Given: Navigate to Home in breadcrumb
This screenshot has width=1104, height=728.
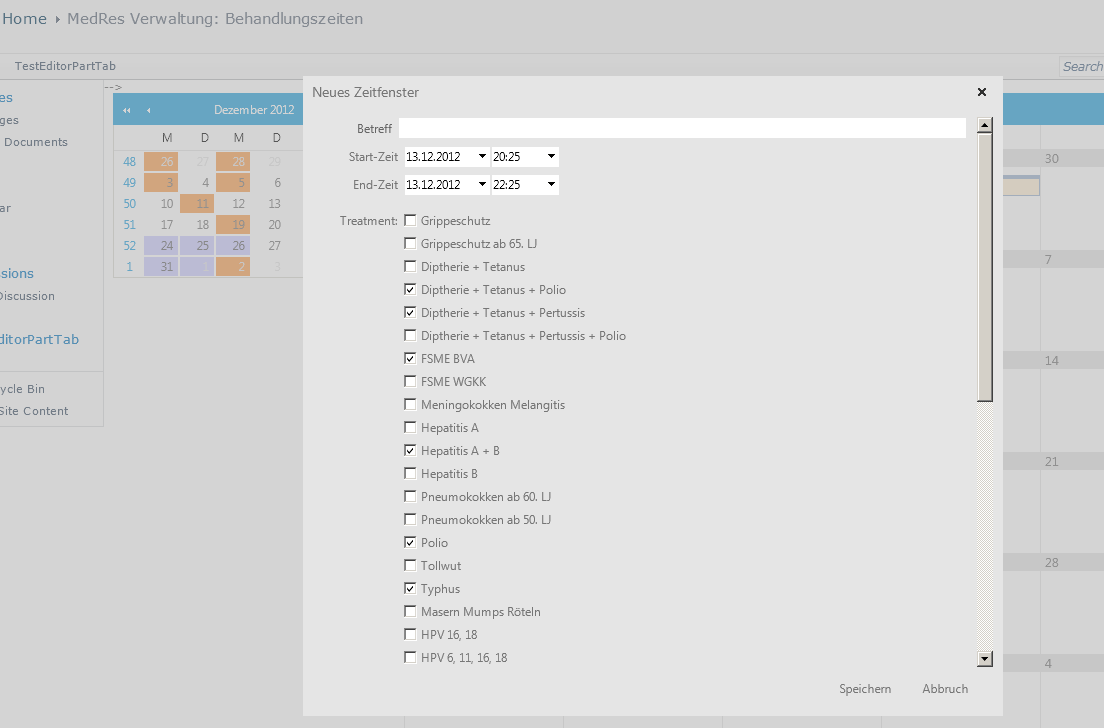Looking at the screenshot, I should [25, 19].
